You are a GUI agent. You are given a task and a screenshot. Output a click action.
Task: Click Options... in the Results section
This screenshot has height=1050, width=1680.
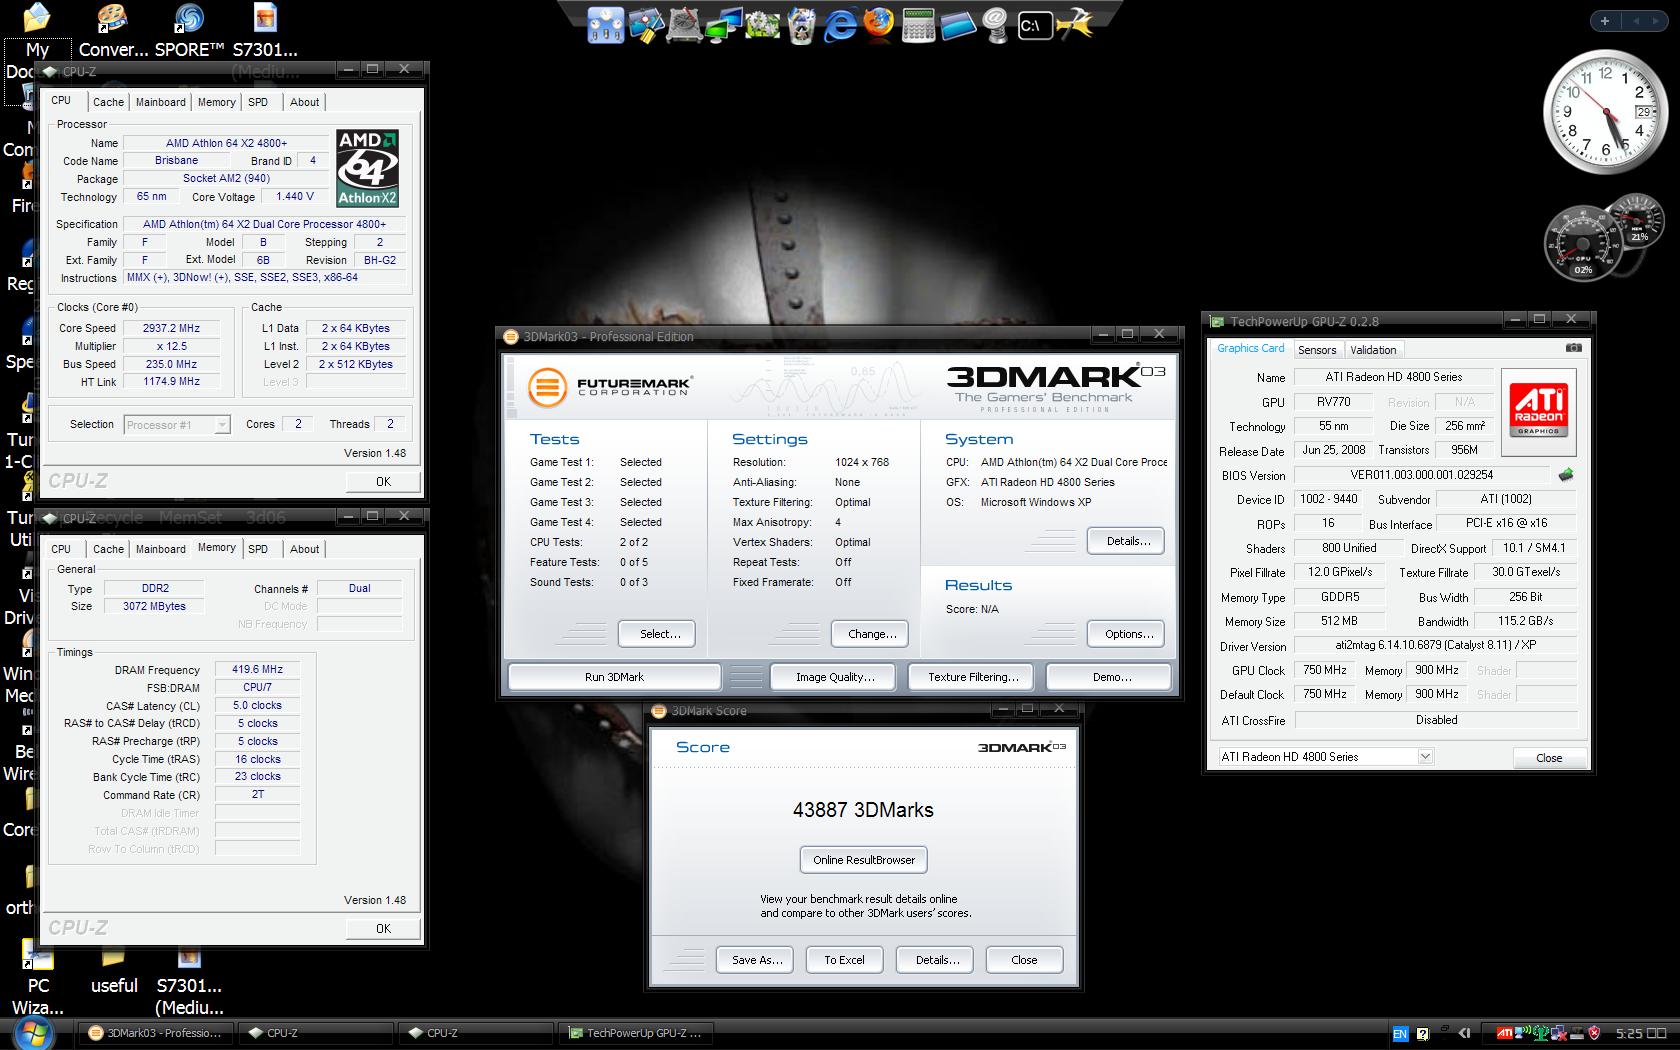[1128, 634]
